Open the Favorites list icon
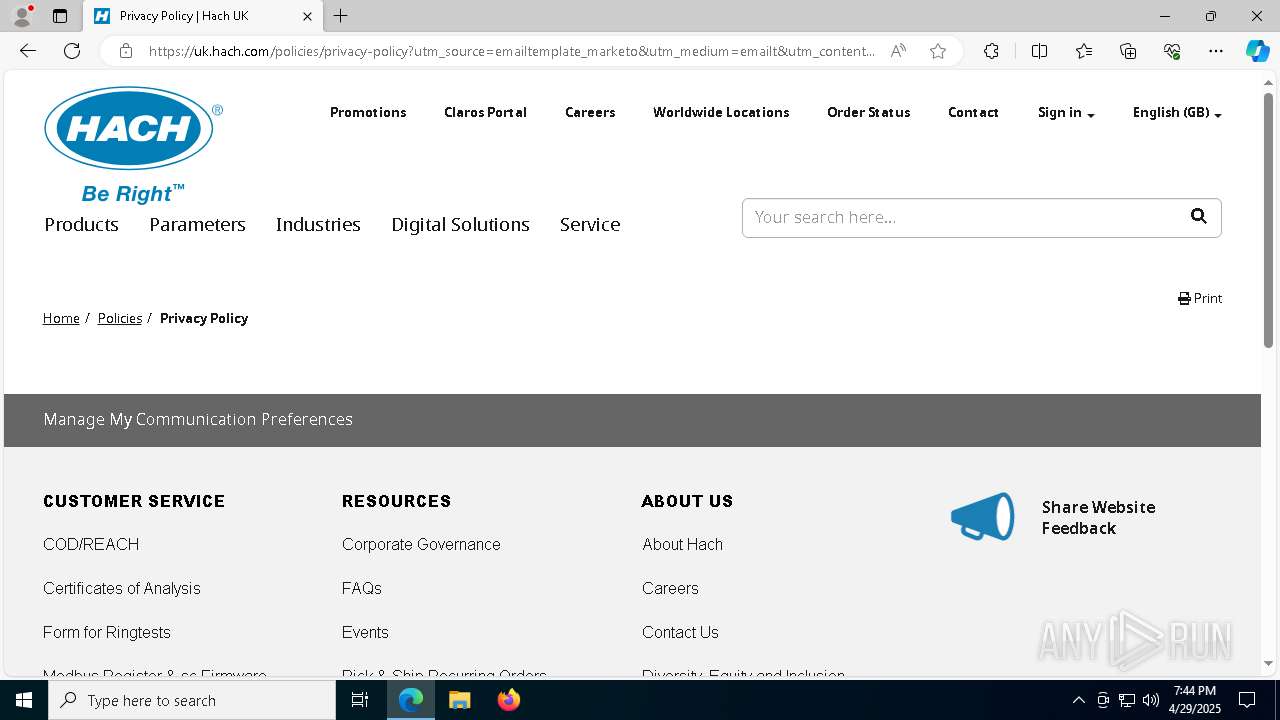The width and height of the screenshot is (1280, 720). pos(1084,51)
